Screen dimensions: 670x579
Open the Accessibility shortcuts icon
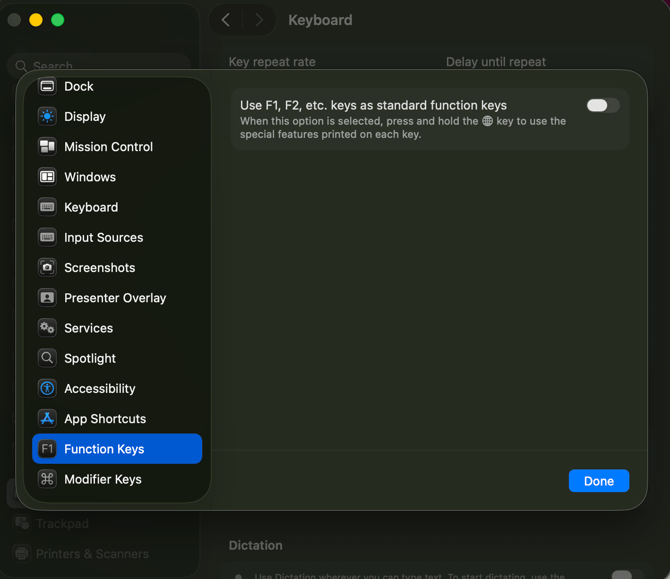coord(47,389)
